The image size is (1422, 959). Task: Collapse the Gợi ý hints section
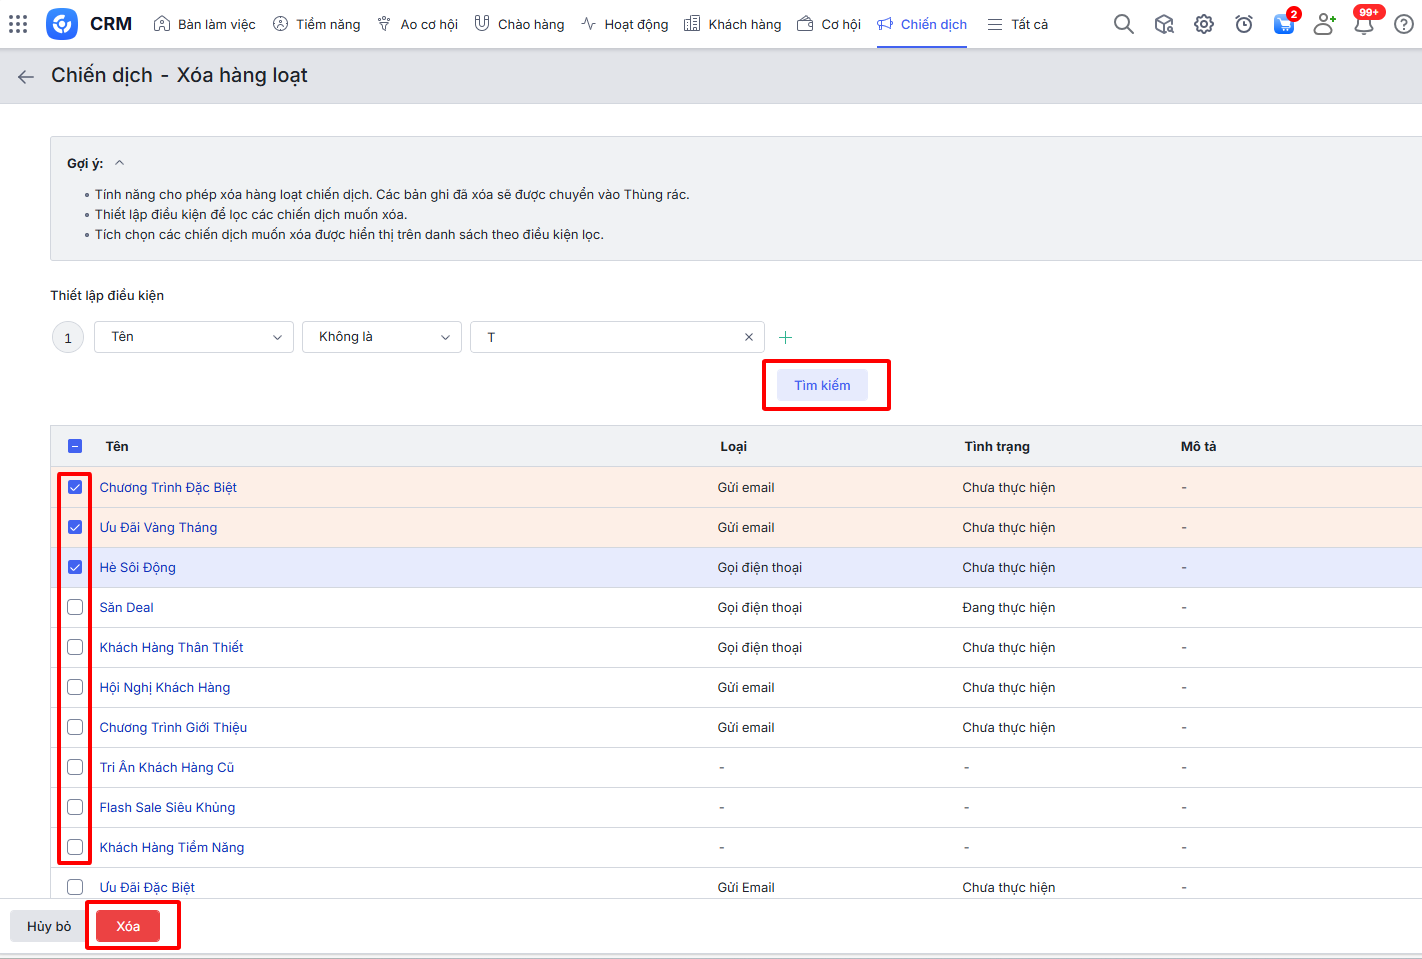pos(119,163)
